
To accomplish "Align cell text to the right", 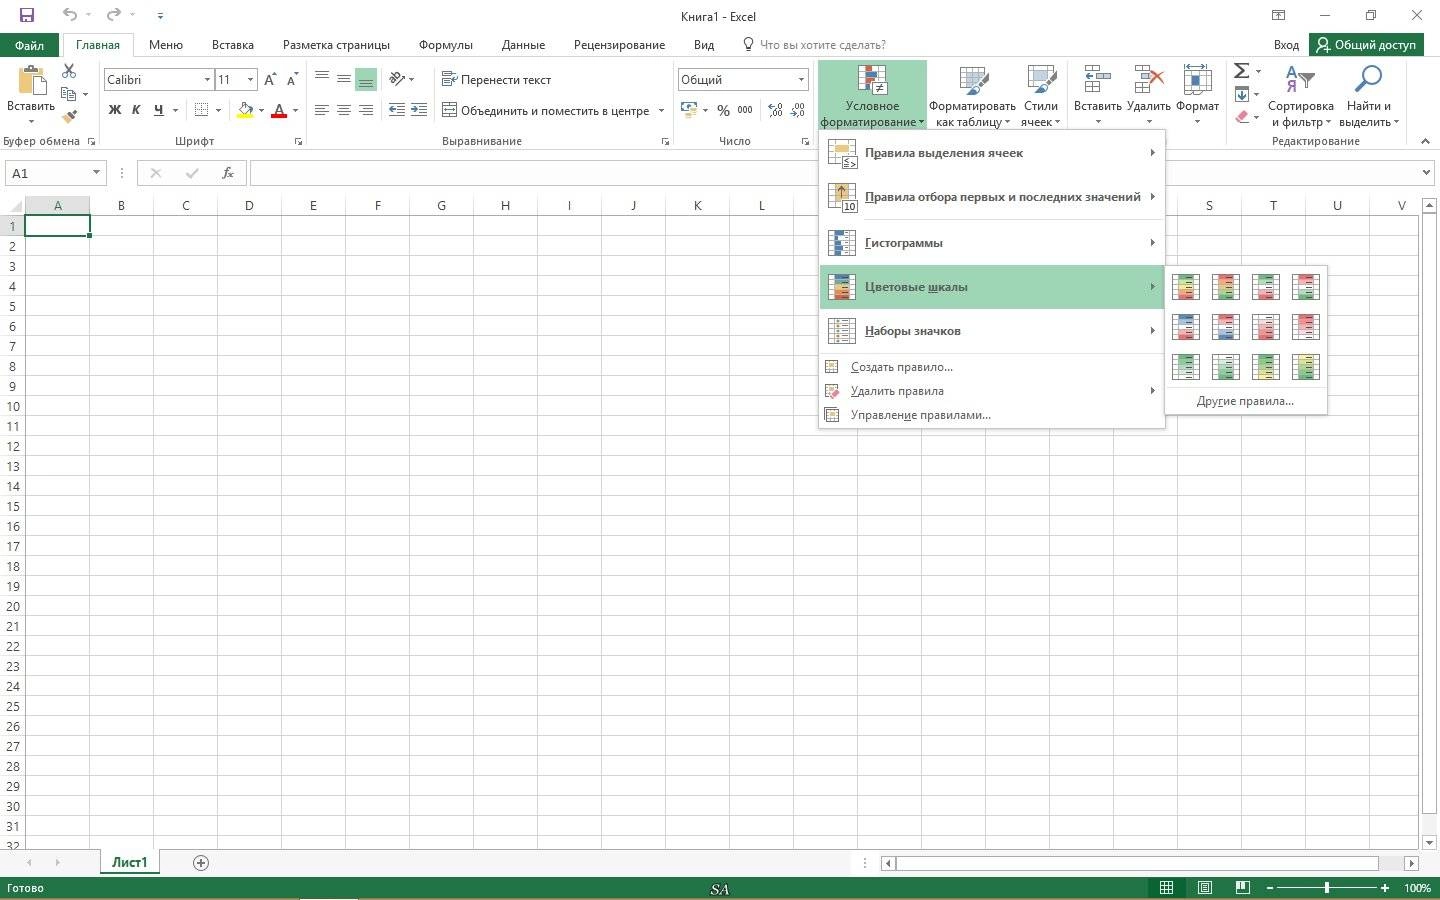I will [x=366, y=110].
